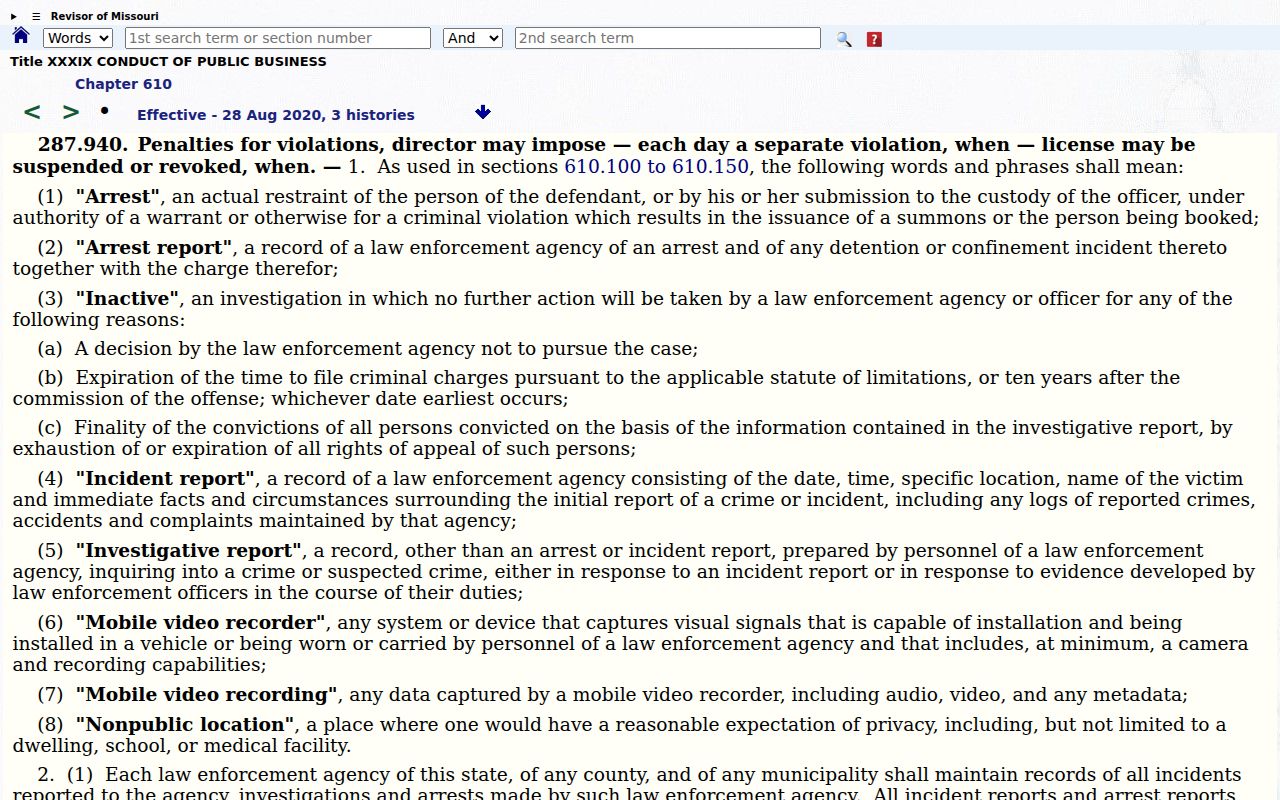Click the black dot beside the navigation chevrons
Viewport: 1280px width, 800px height.
pos(104,110)
